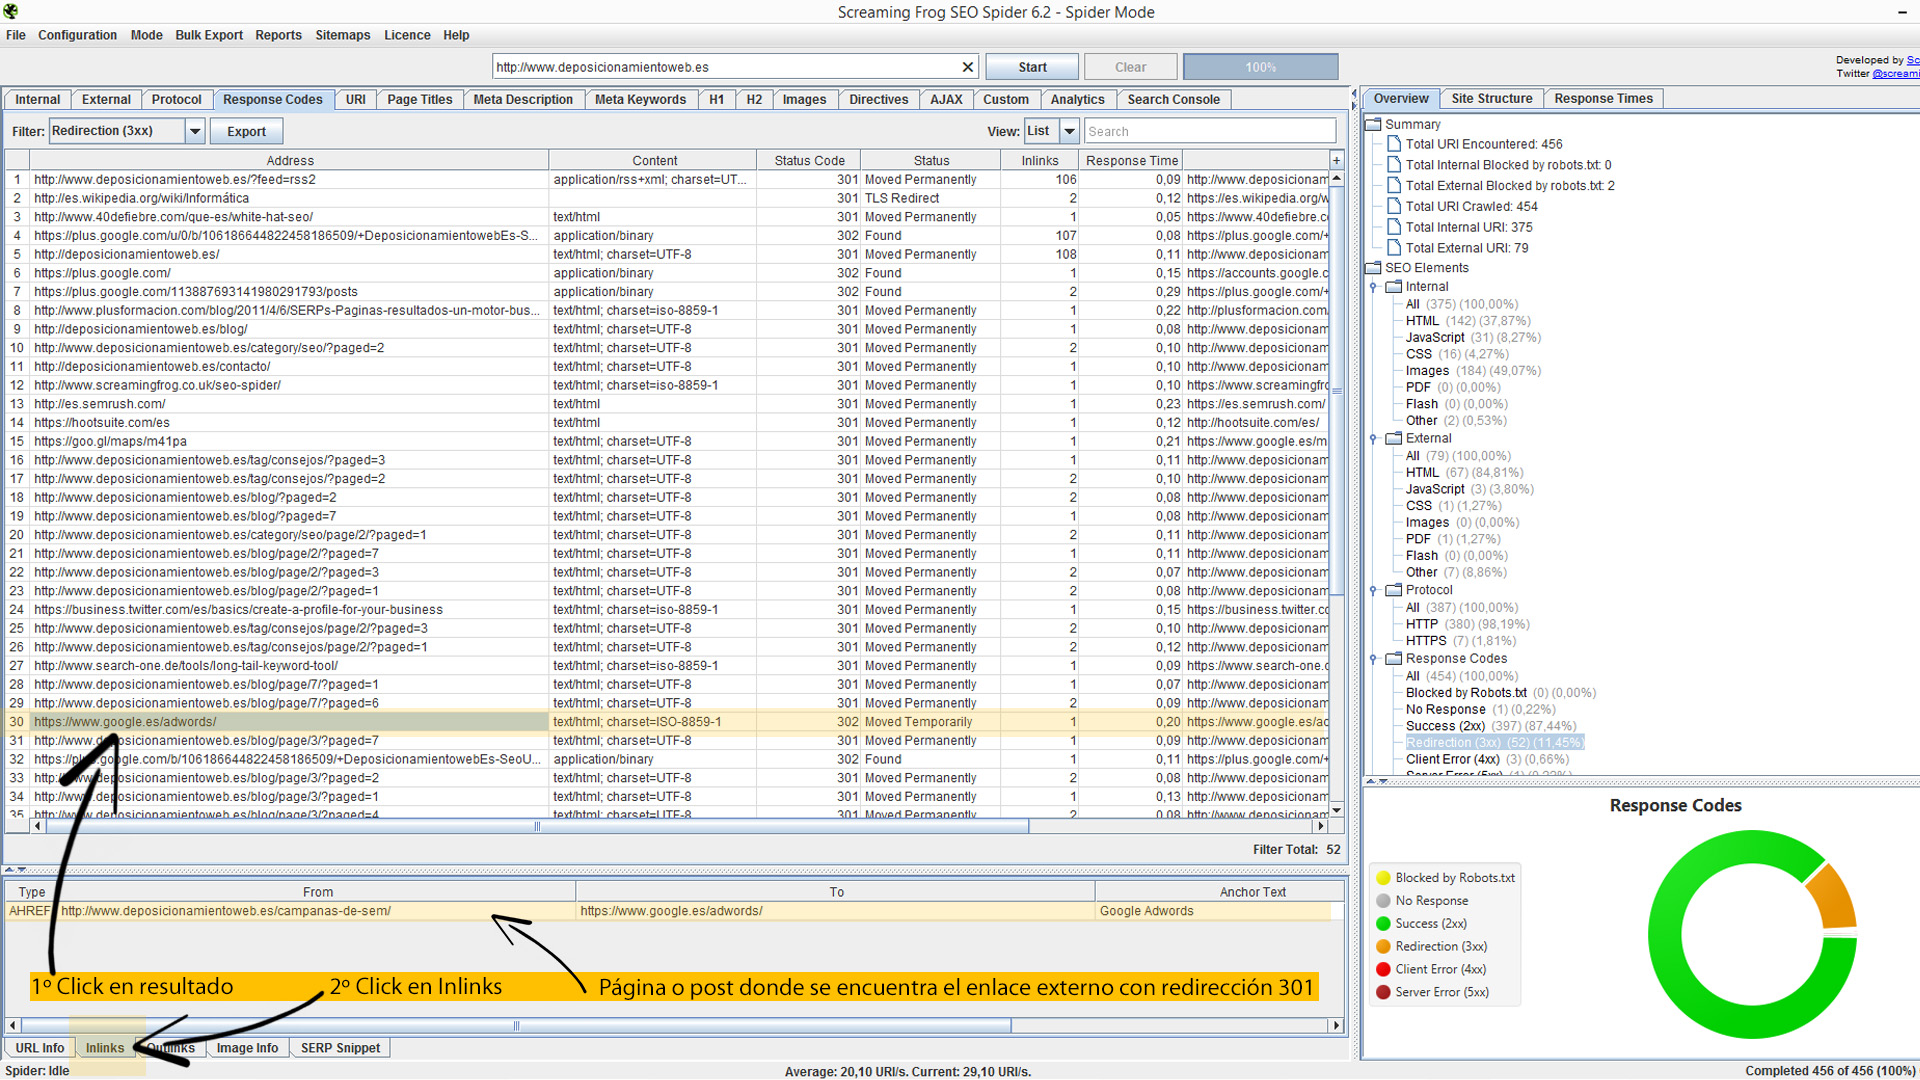Viewport: 1920px width, 1080px height.
Task: Open the Filter dropdown arrow
Action: pos(195,131)
